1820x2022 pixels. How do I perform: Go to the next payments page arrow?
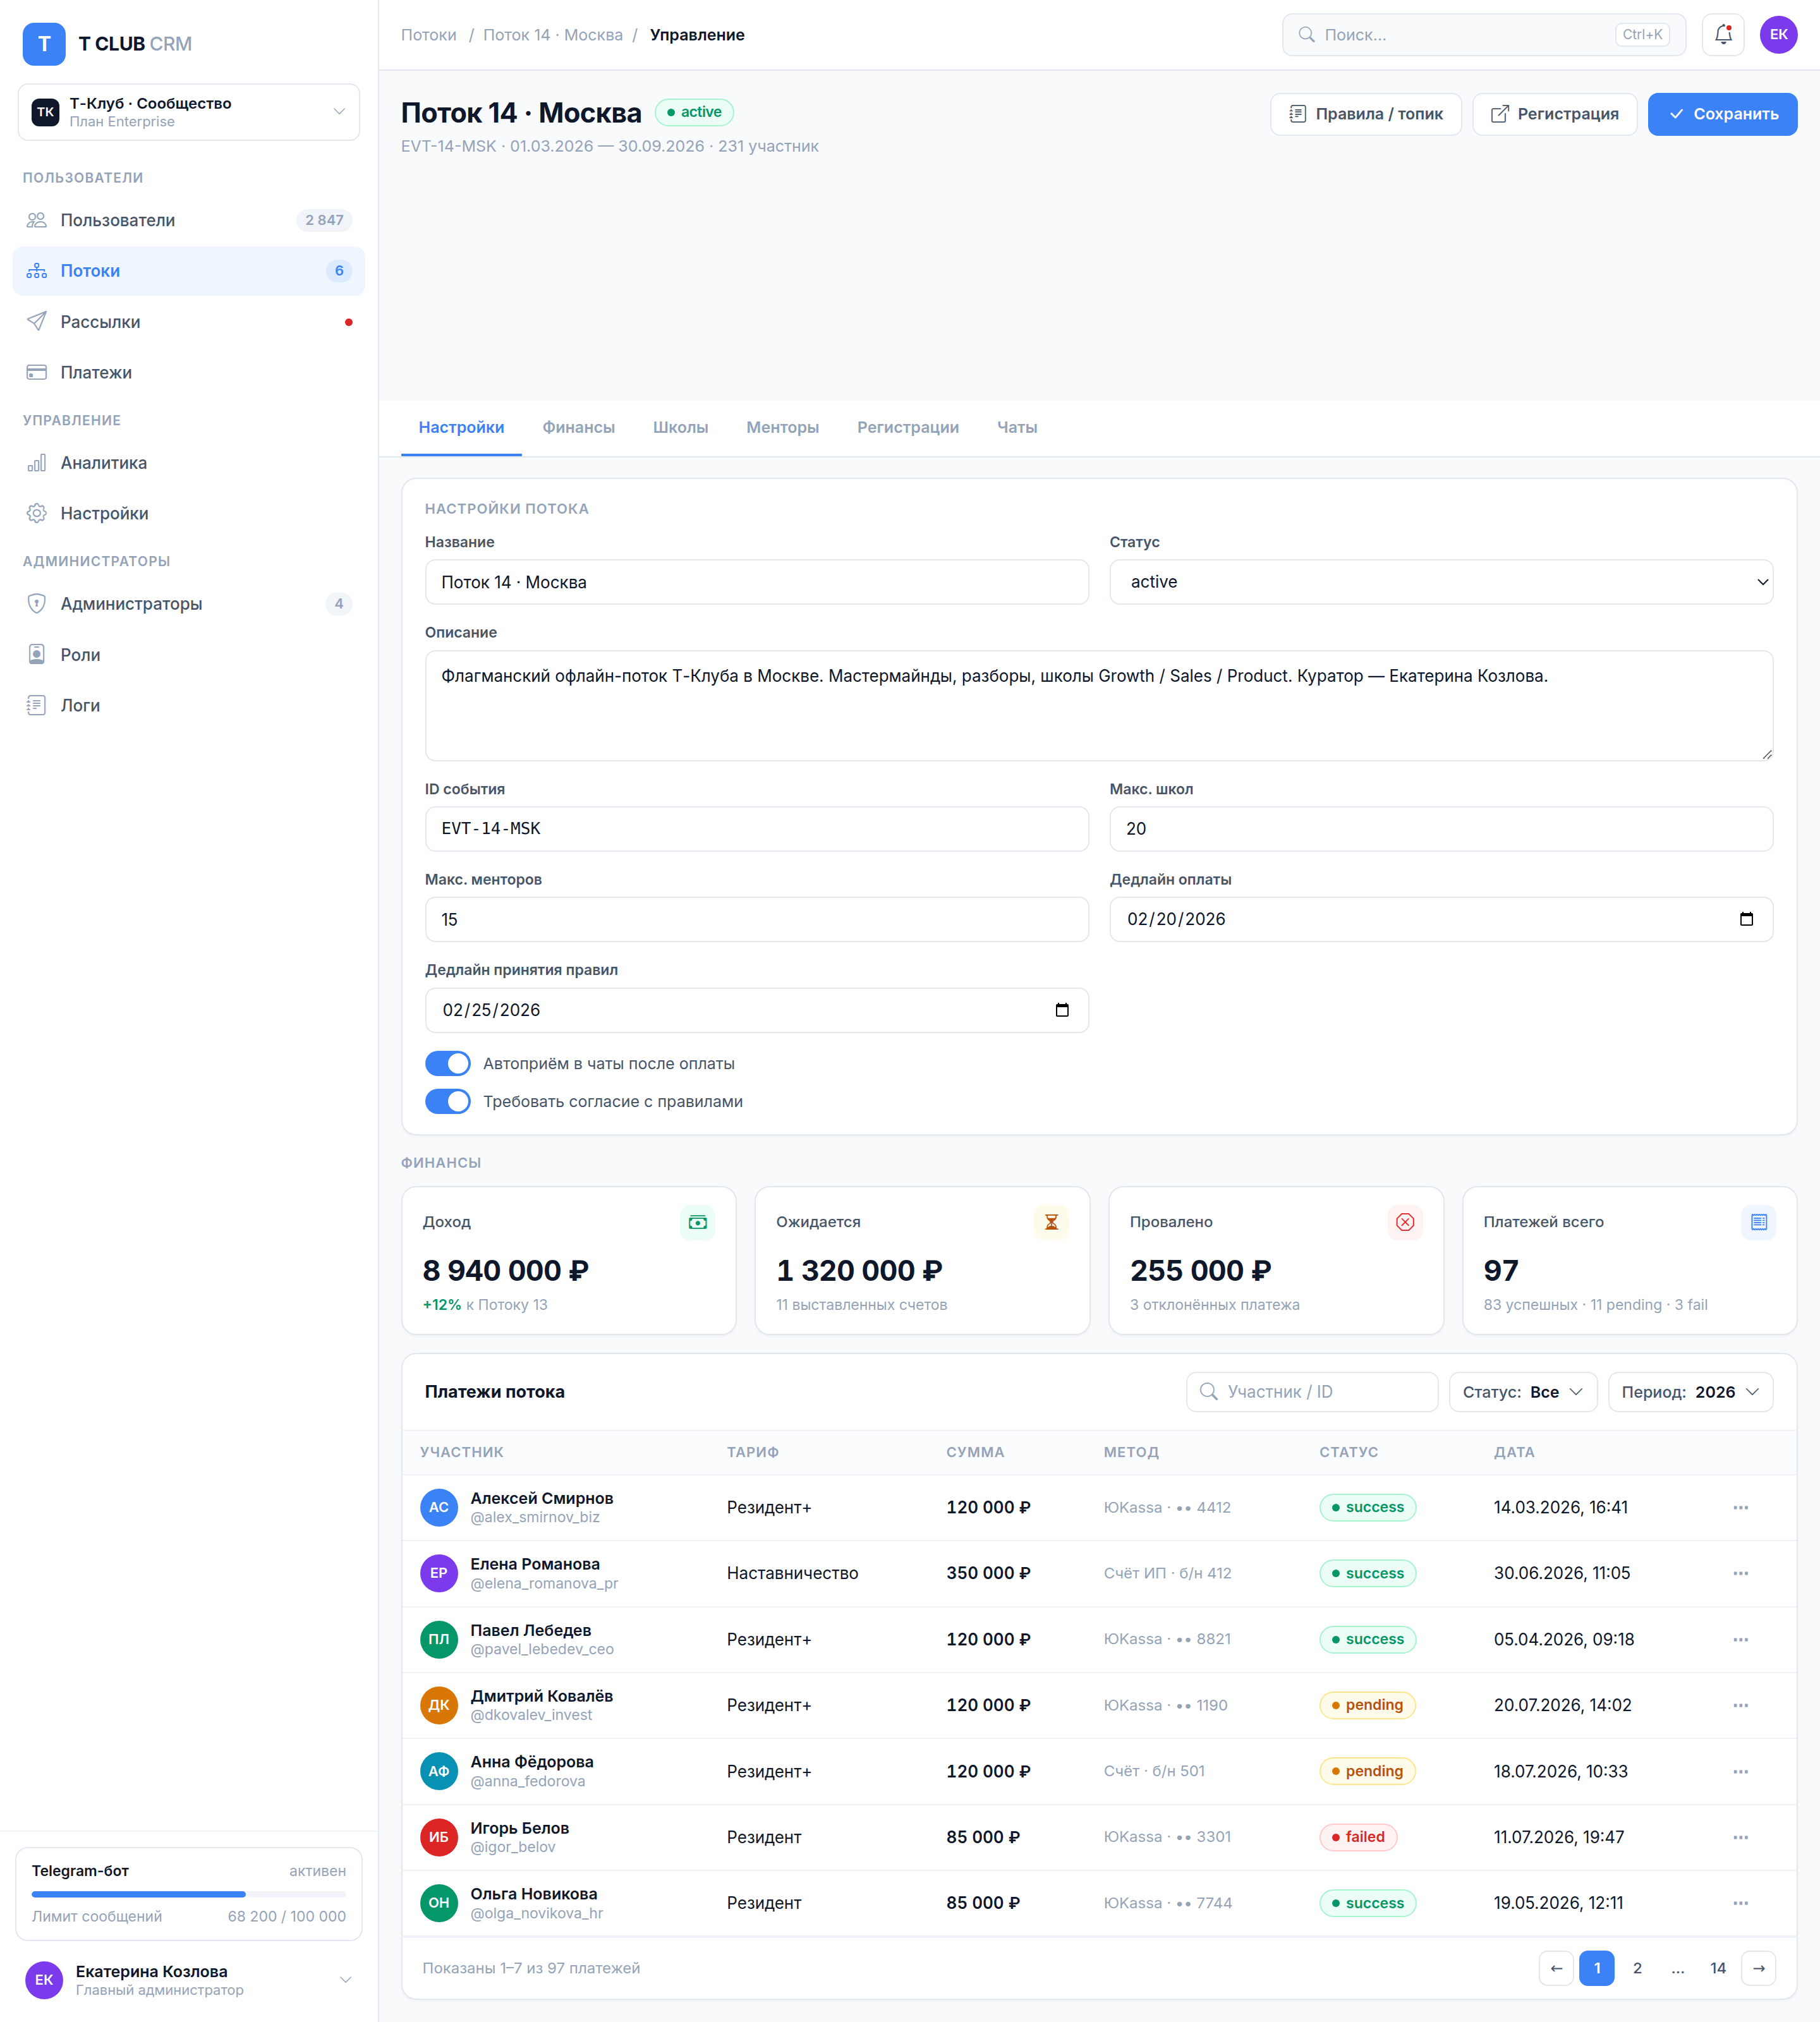[x=1758, y=1968]
